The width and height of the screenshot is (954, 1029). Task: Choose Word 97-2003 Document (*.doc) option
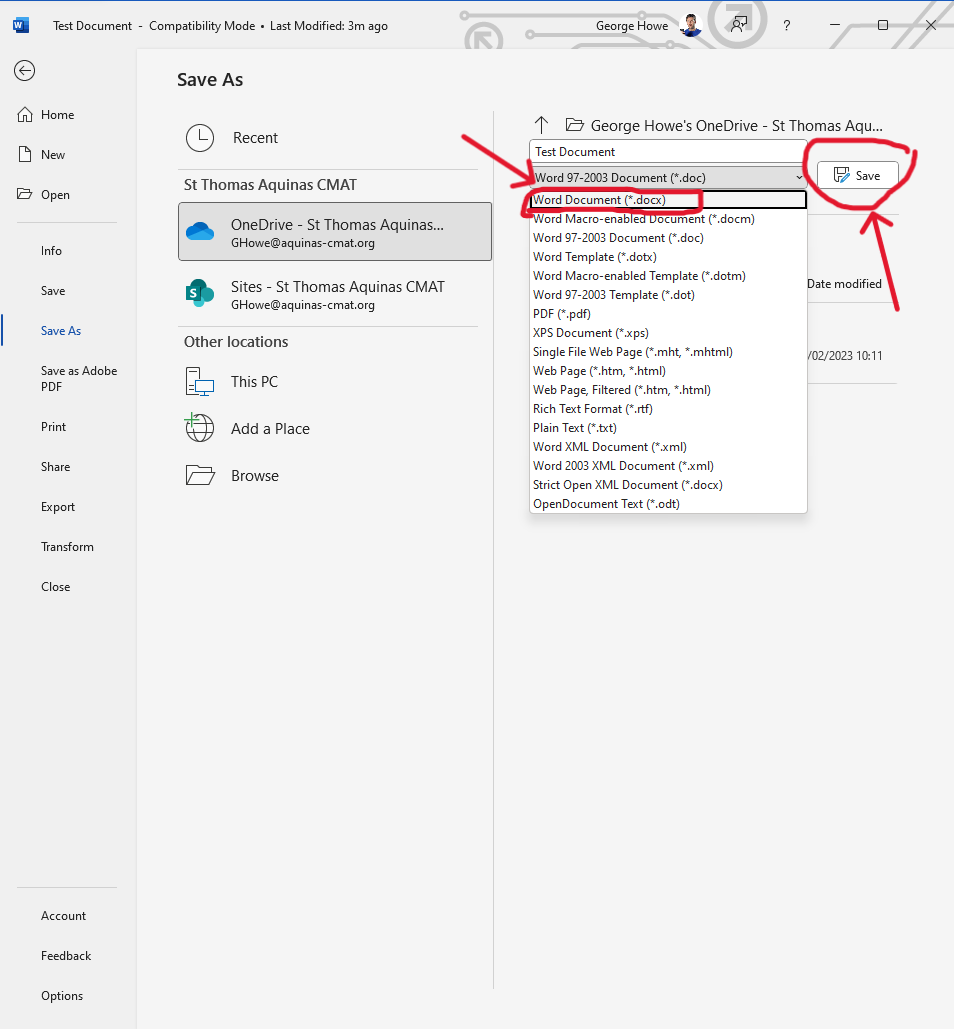(x=668, y=238)
